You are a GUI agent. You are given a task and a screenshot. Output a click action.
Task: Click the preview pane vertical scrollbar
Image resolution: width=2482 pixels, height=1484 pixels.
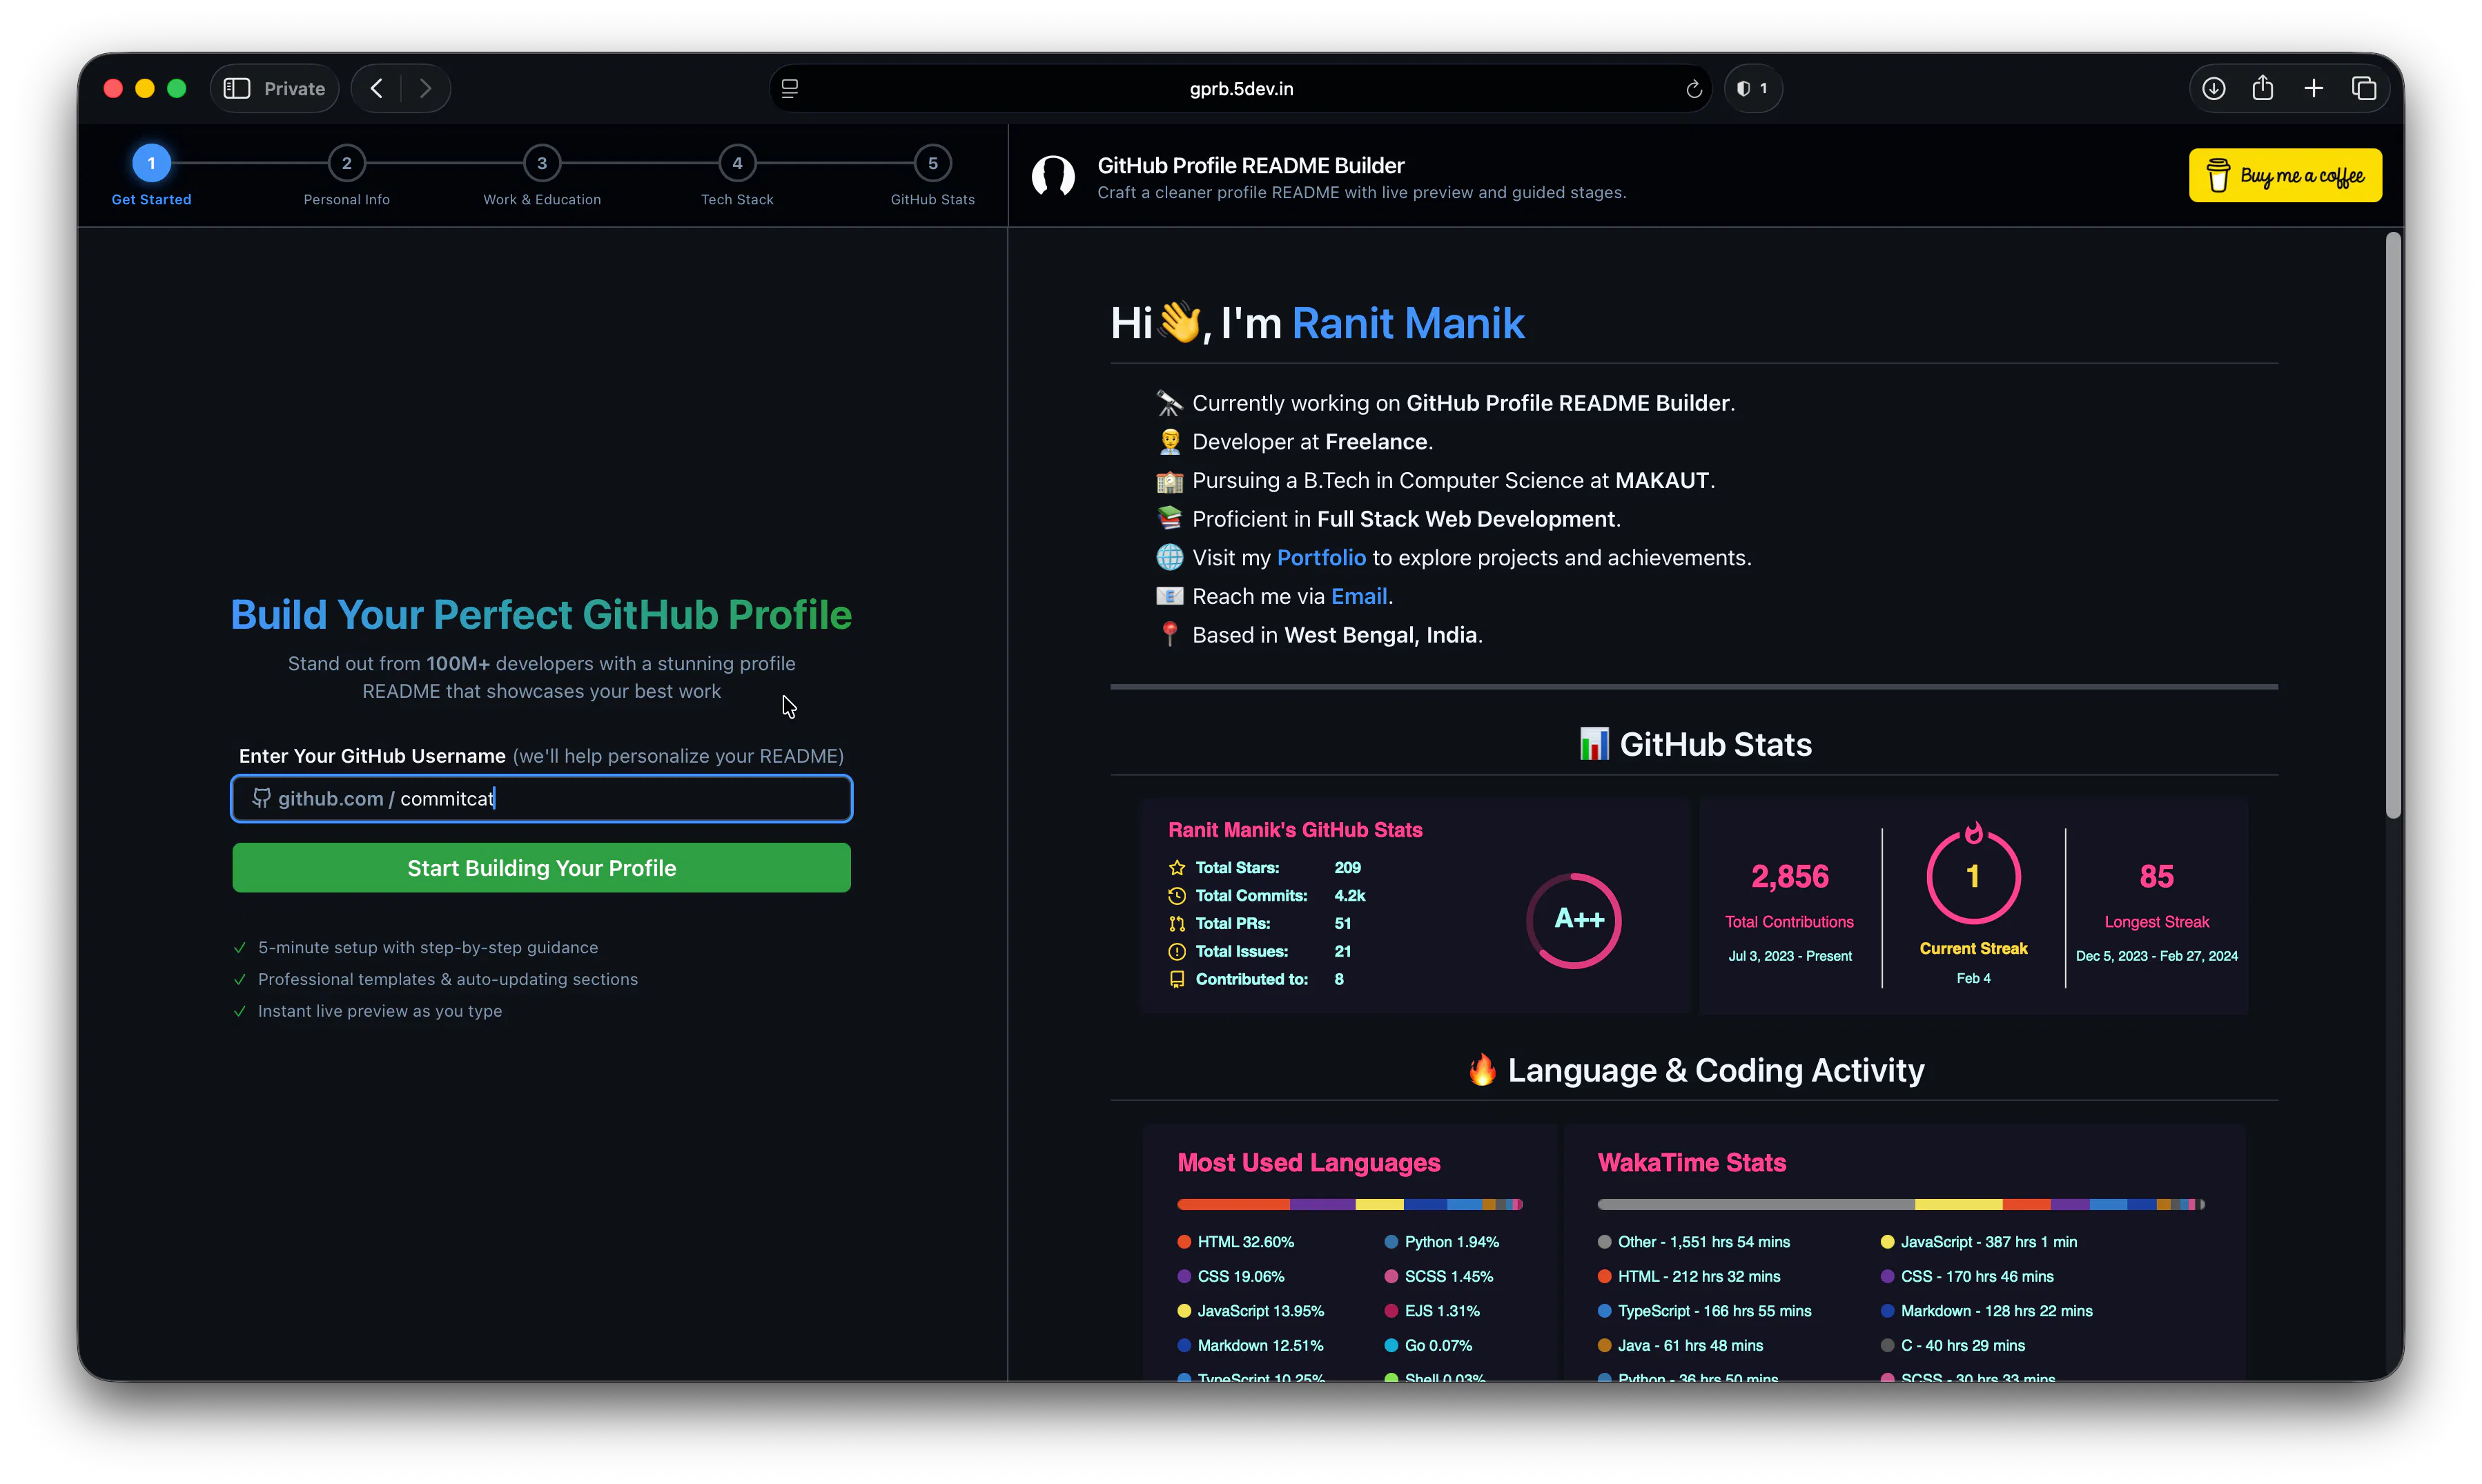(x=2393, y=525)
